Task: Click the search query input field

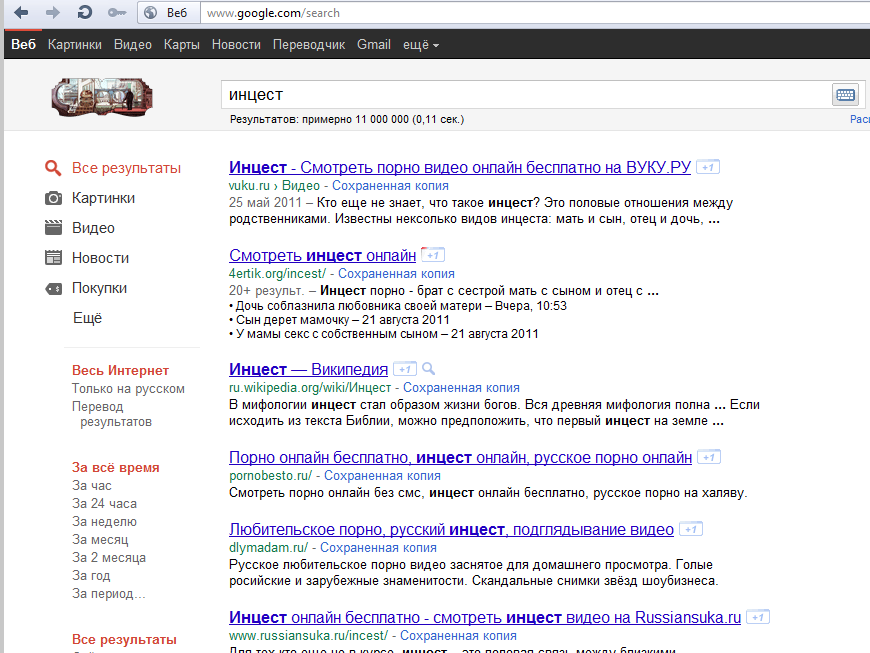Action: [x=526, y=95]
